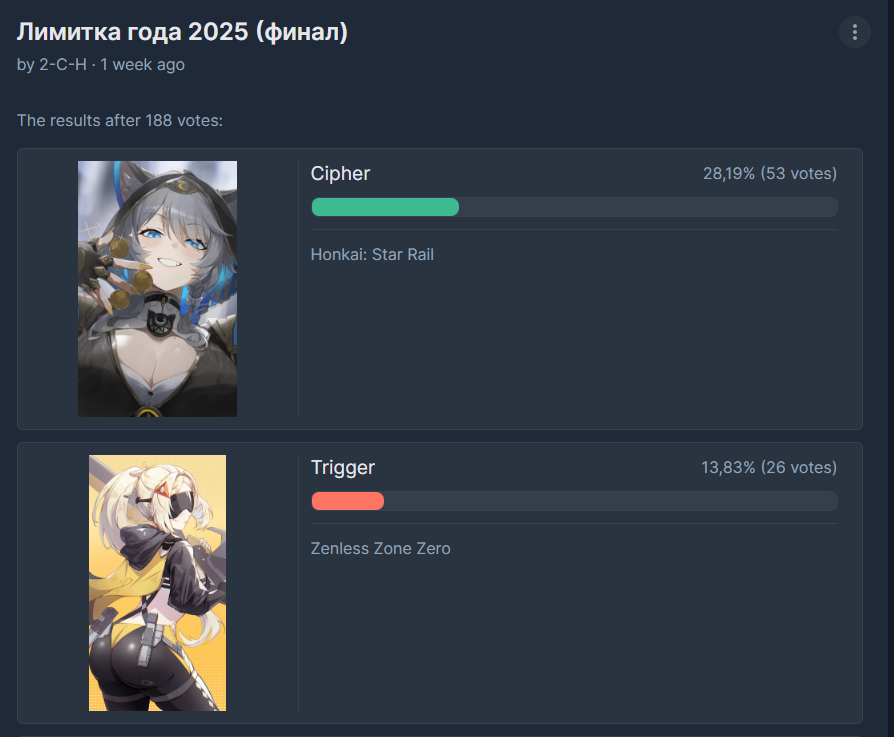This screenshot has height=737, width=894.
Task: Click the empty part of Trigger's bar
Action: point(611,501)
